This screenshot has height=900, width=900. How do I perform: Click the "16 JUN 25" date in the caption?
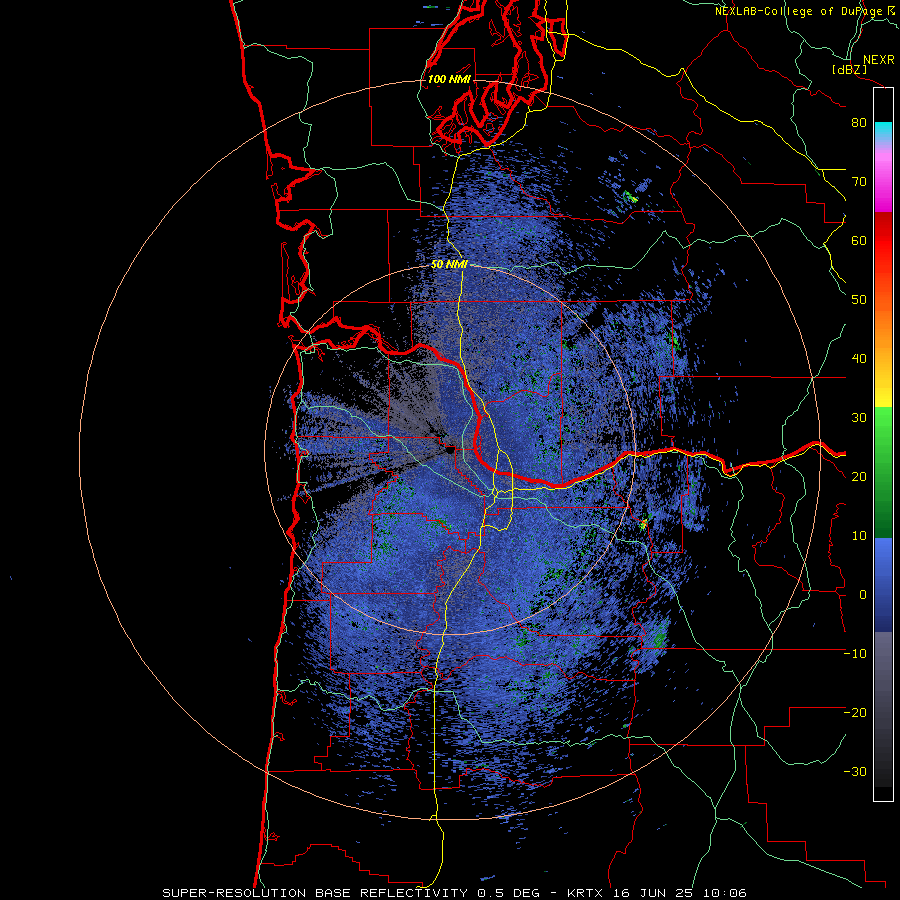653,893
